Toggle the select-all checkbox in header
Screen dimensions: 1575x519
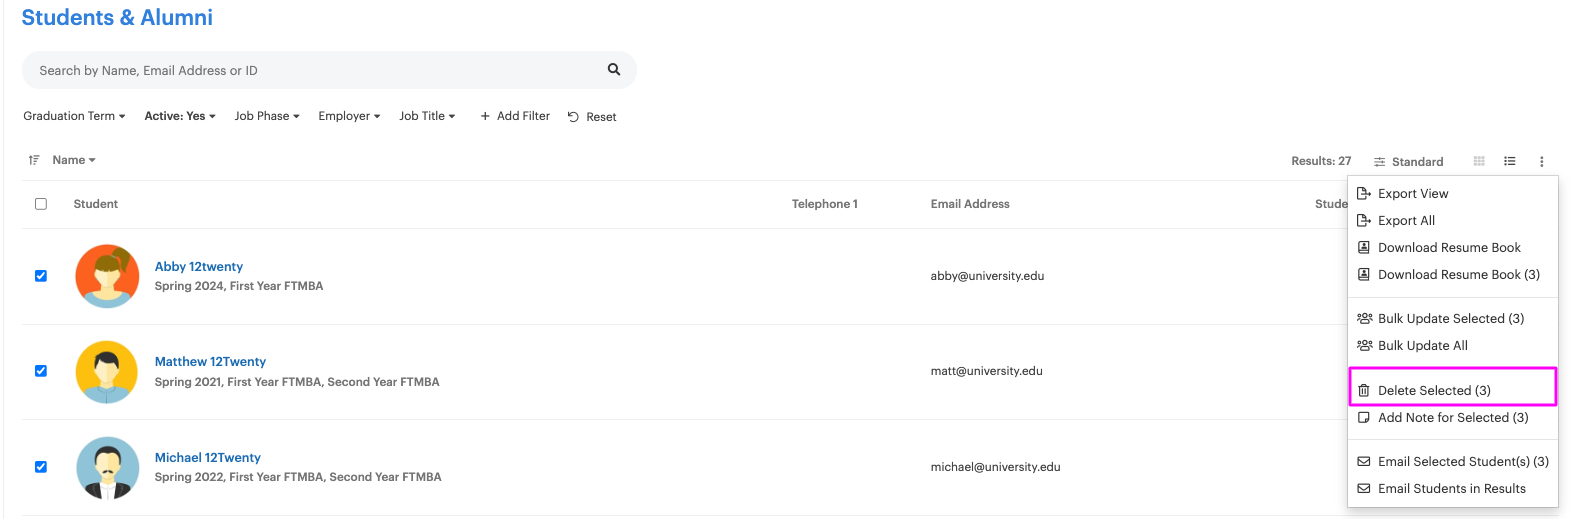click(x=41, y=204)
